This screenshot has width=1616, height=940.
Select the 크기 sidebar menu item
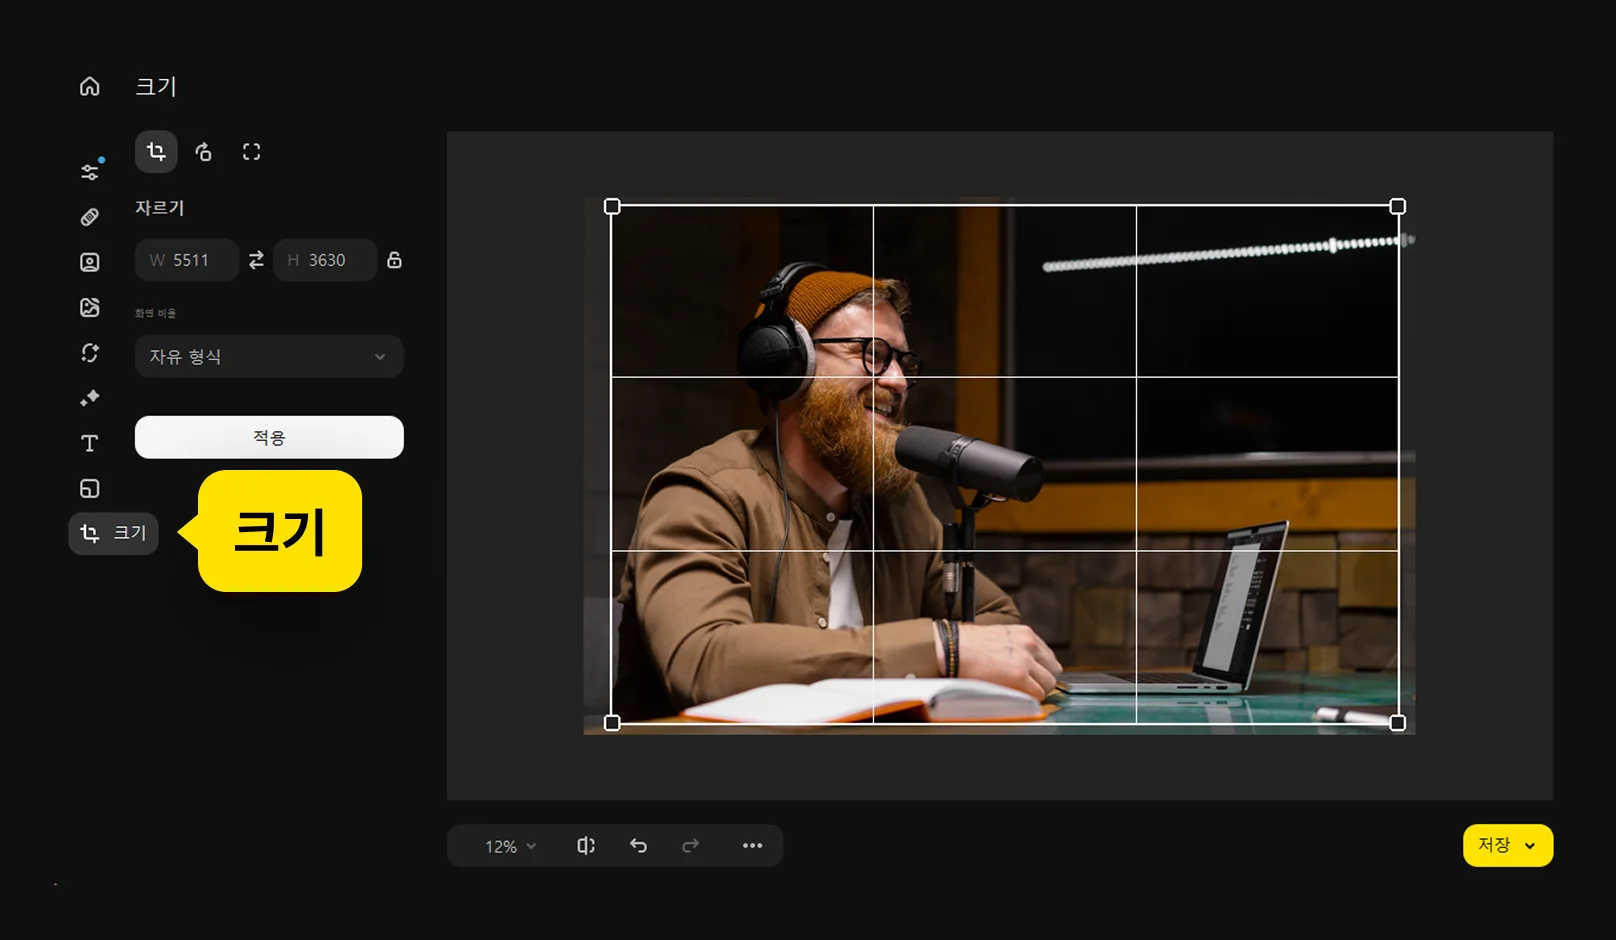pos(114,533)
